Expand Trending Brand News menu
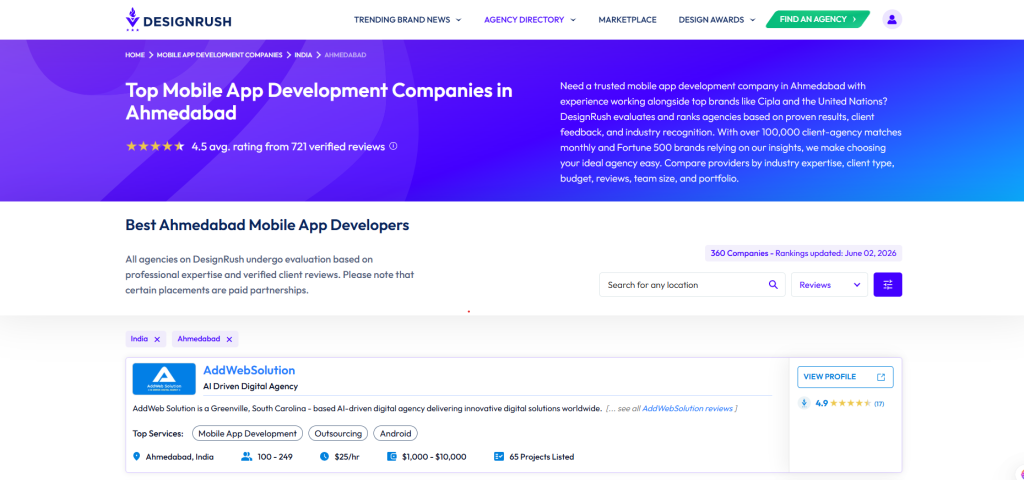This screenshot has height=480, width=1024. point(408,20)
